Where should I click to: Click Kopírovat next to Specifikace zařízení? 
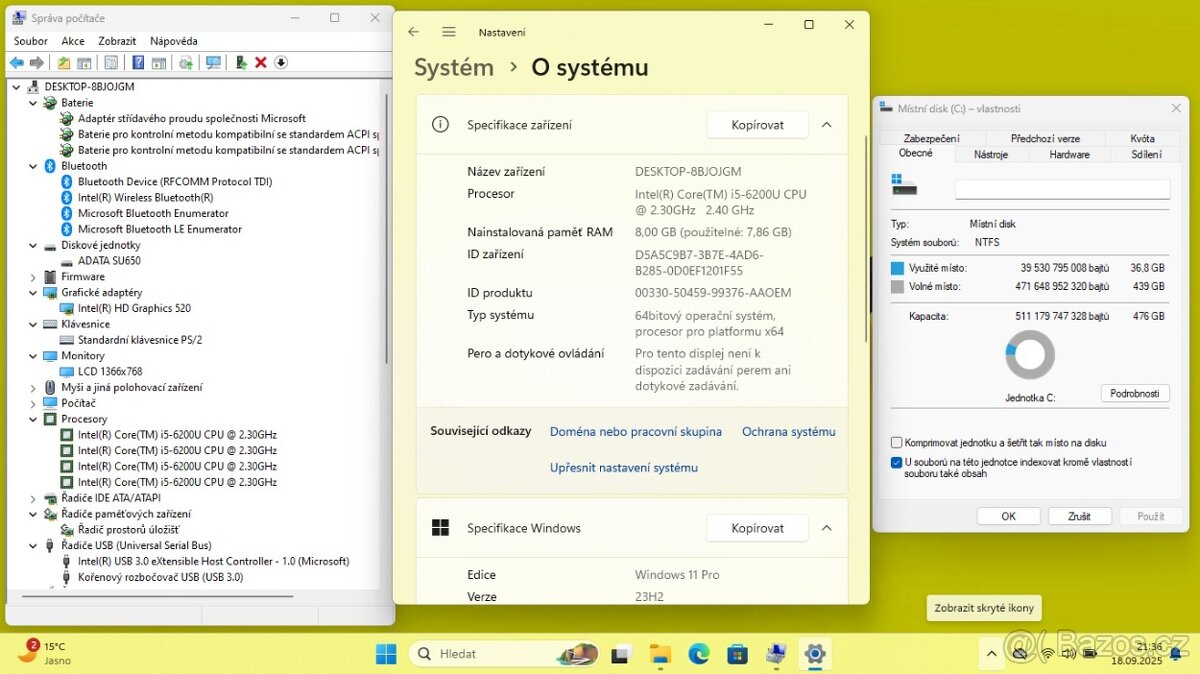point(757,125)
